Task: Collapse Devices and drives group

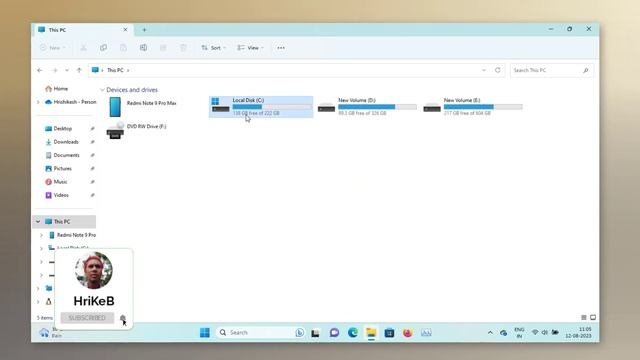Action: click(102, 90)
